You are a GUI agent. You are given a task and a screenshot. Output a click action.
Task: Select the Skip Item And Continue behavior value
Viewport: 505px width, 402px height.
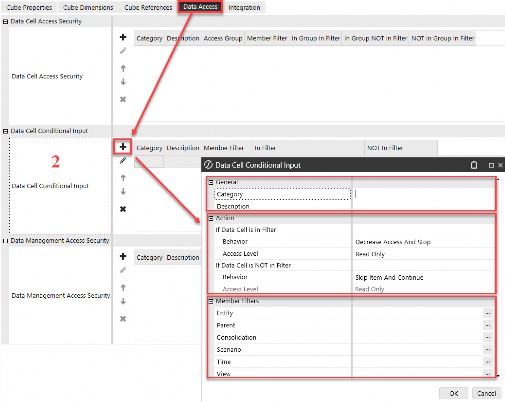tap(389, 277)
